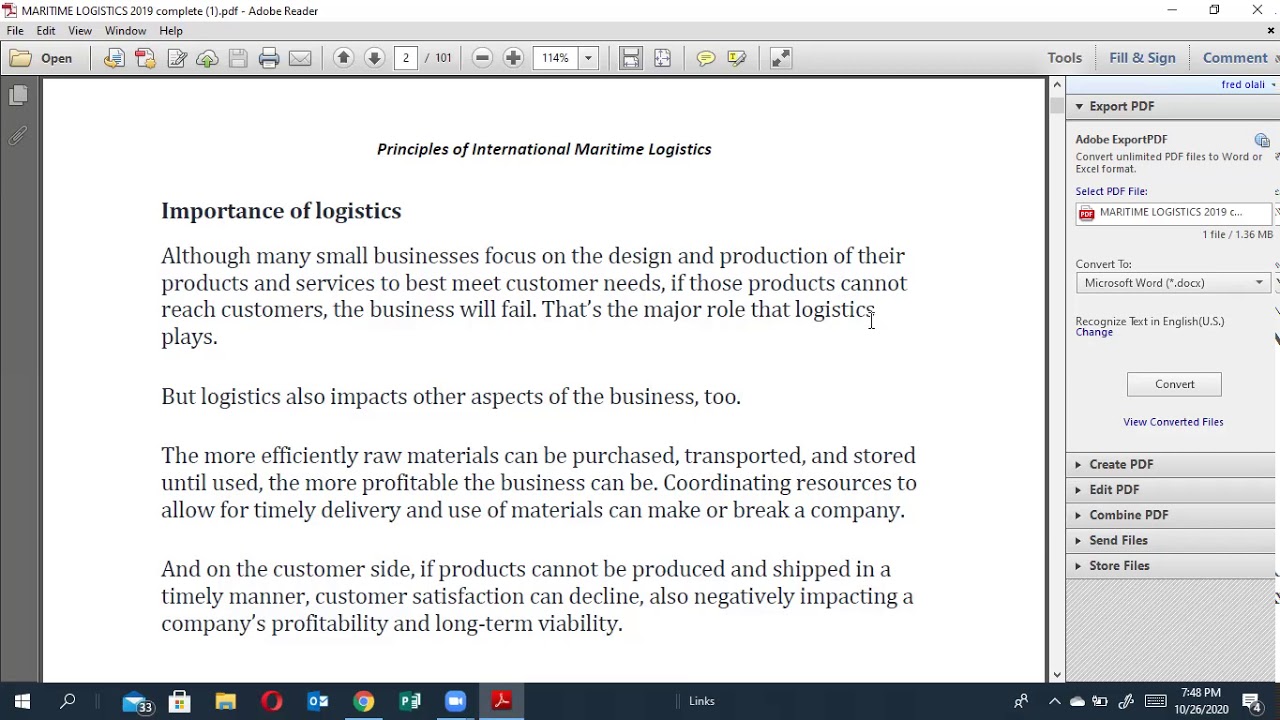1280x720 pixels.
Task: Click the email envelope icon
Action: pos(300,58)
